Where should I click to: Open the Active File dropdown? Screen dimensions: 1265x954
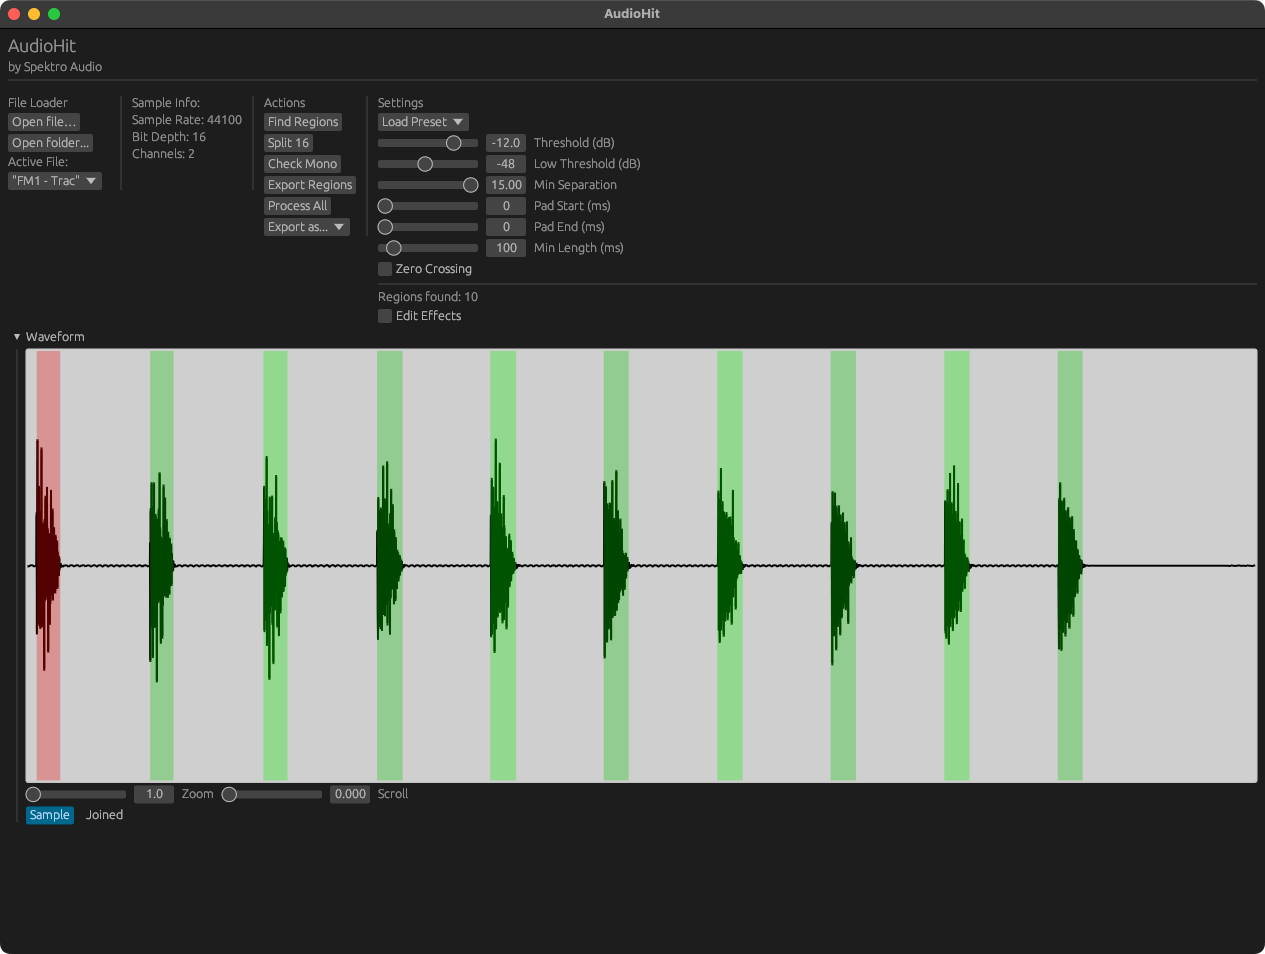(55, 181)
